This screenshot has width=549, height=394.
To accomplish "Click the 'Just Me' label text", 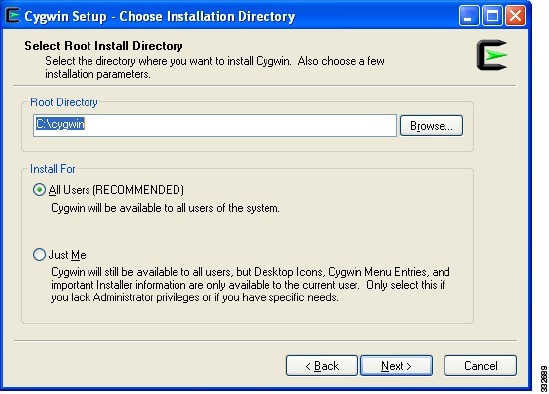I will (67, 255).
